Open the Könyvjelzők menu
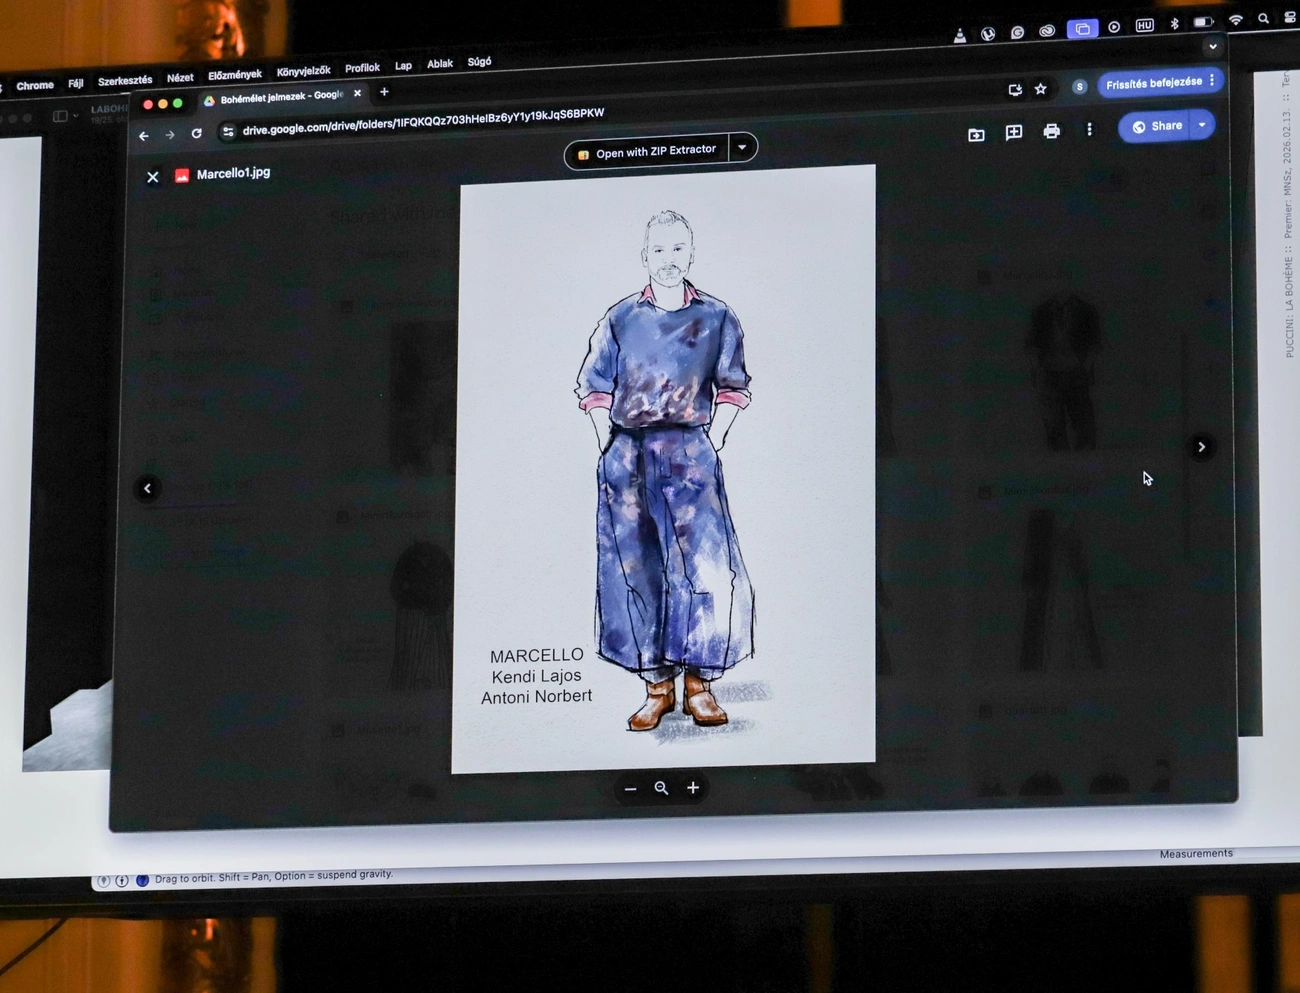The height and width of the screenshot is (993, 1300). pyautogui.click(x=303, y=71)
